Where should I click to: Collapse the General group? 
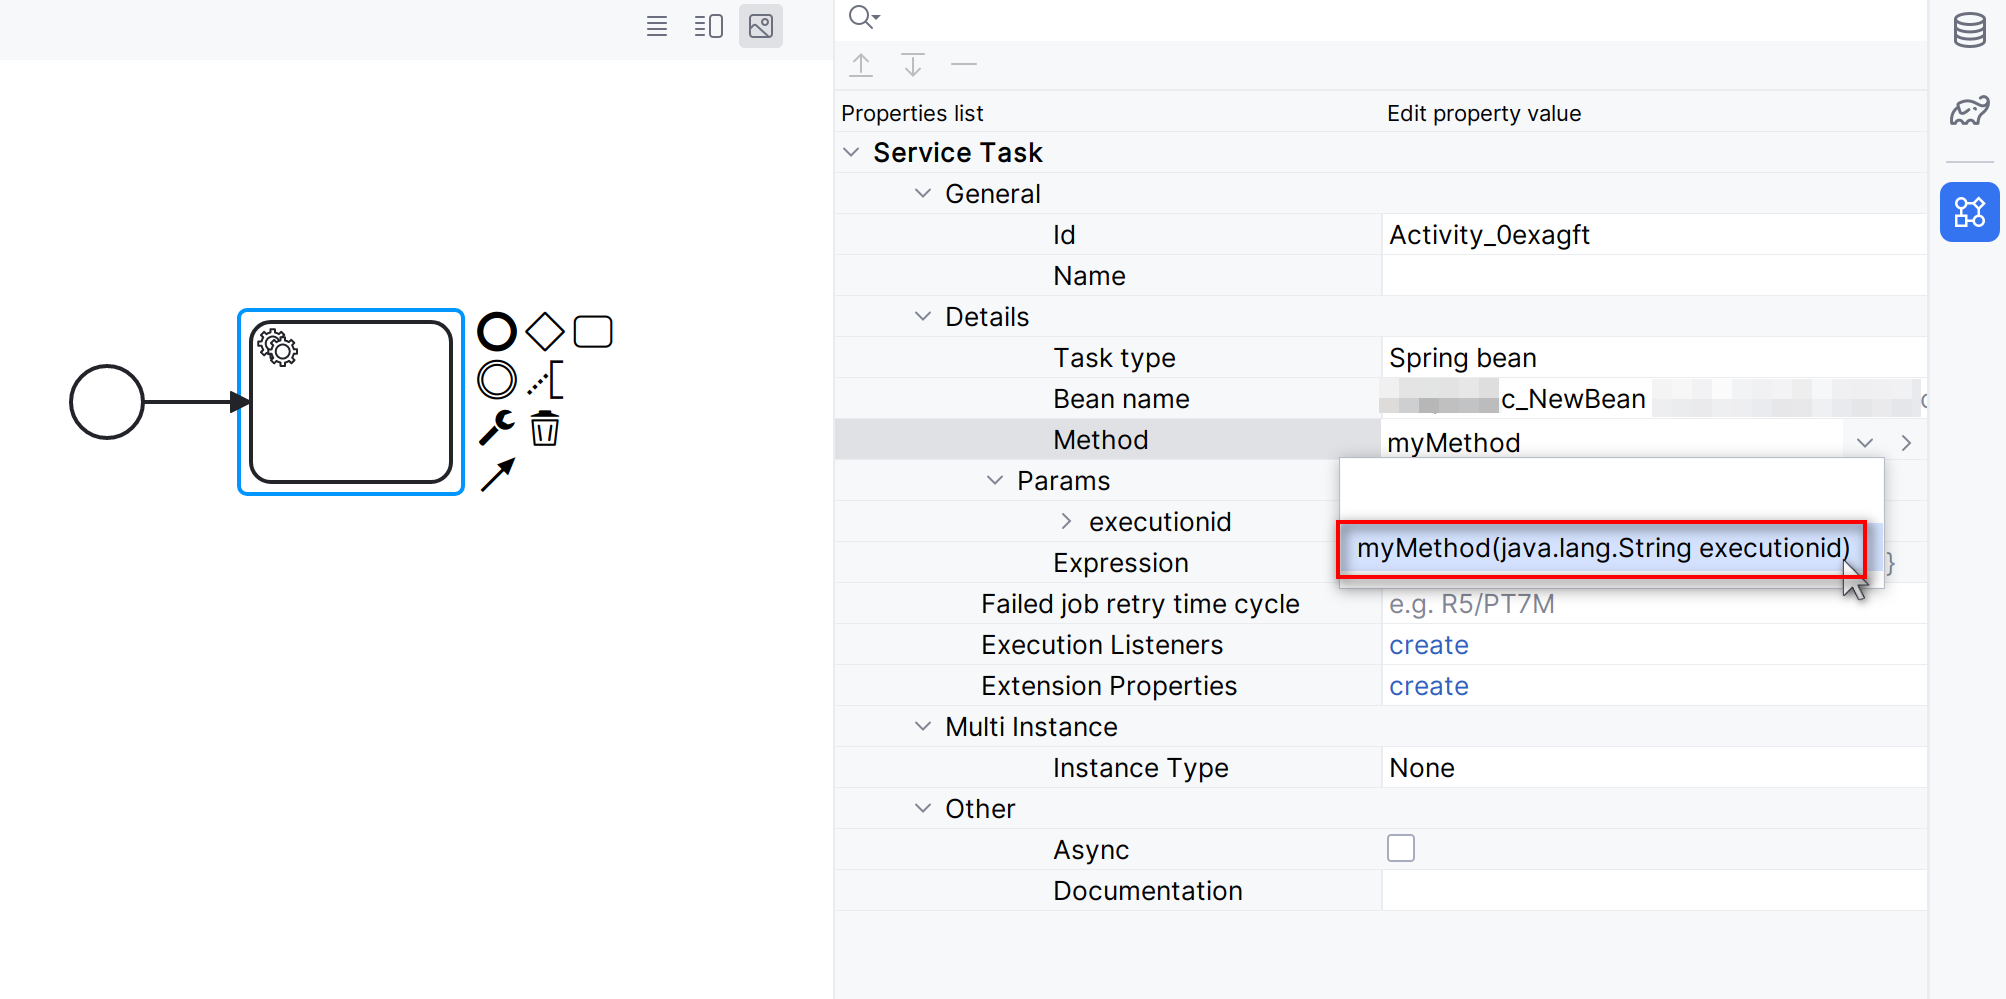923,193
